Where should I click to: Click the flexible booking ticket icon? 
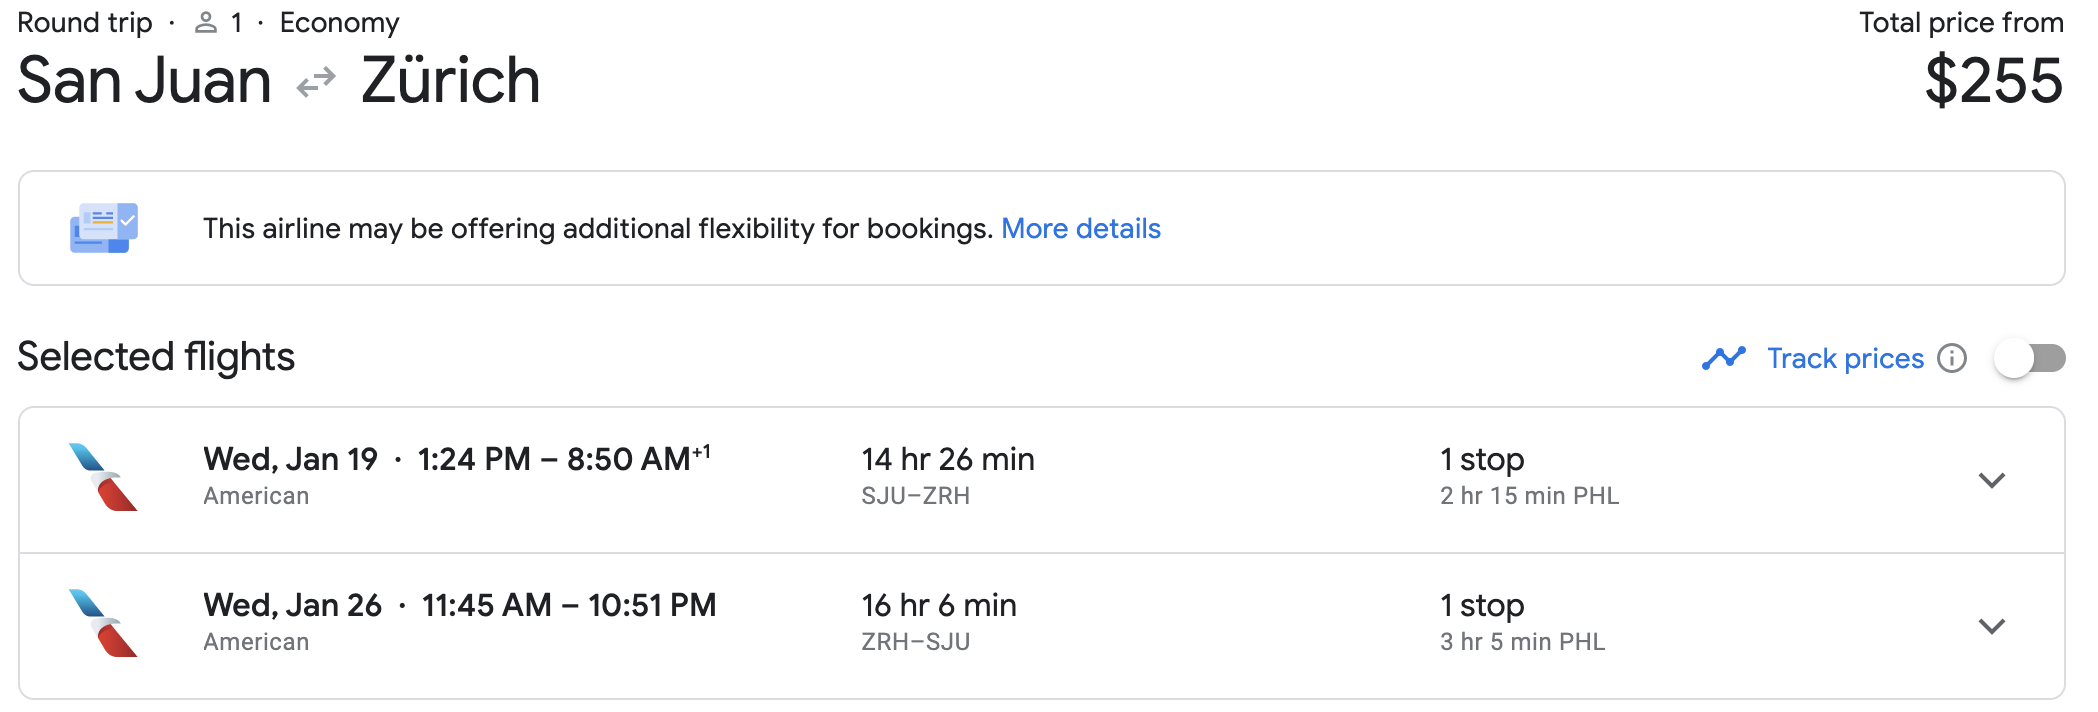click(103, 228)
